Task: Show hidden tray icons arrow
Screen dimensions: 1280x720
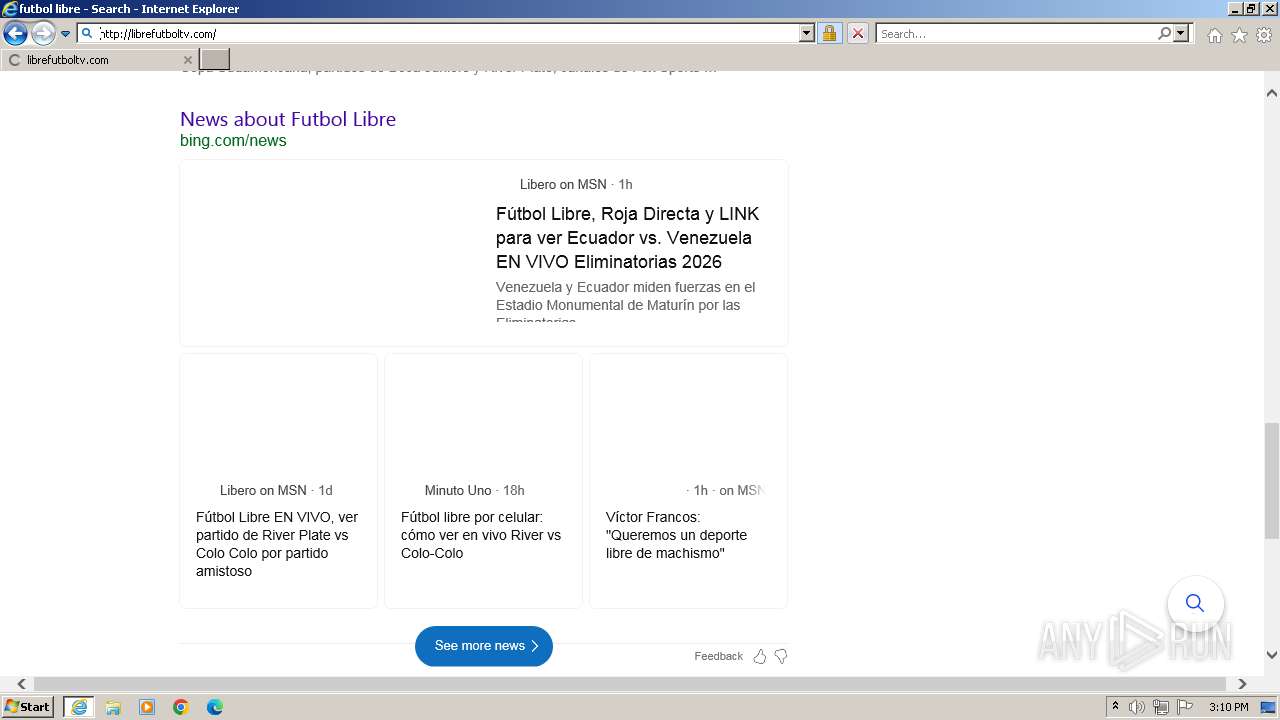Action: 1115,707
